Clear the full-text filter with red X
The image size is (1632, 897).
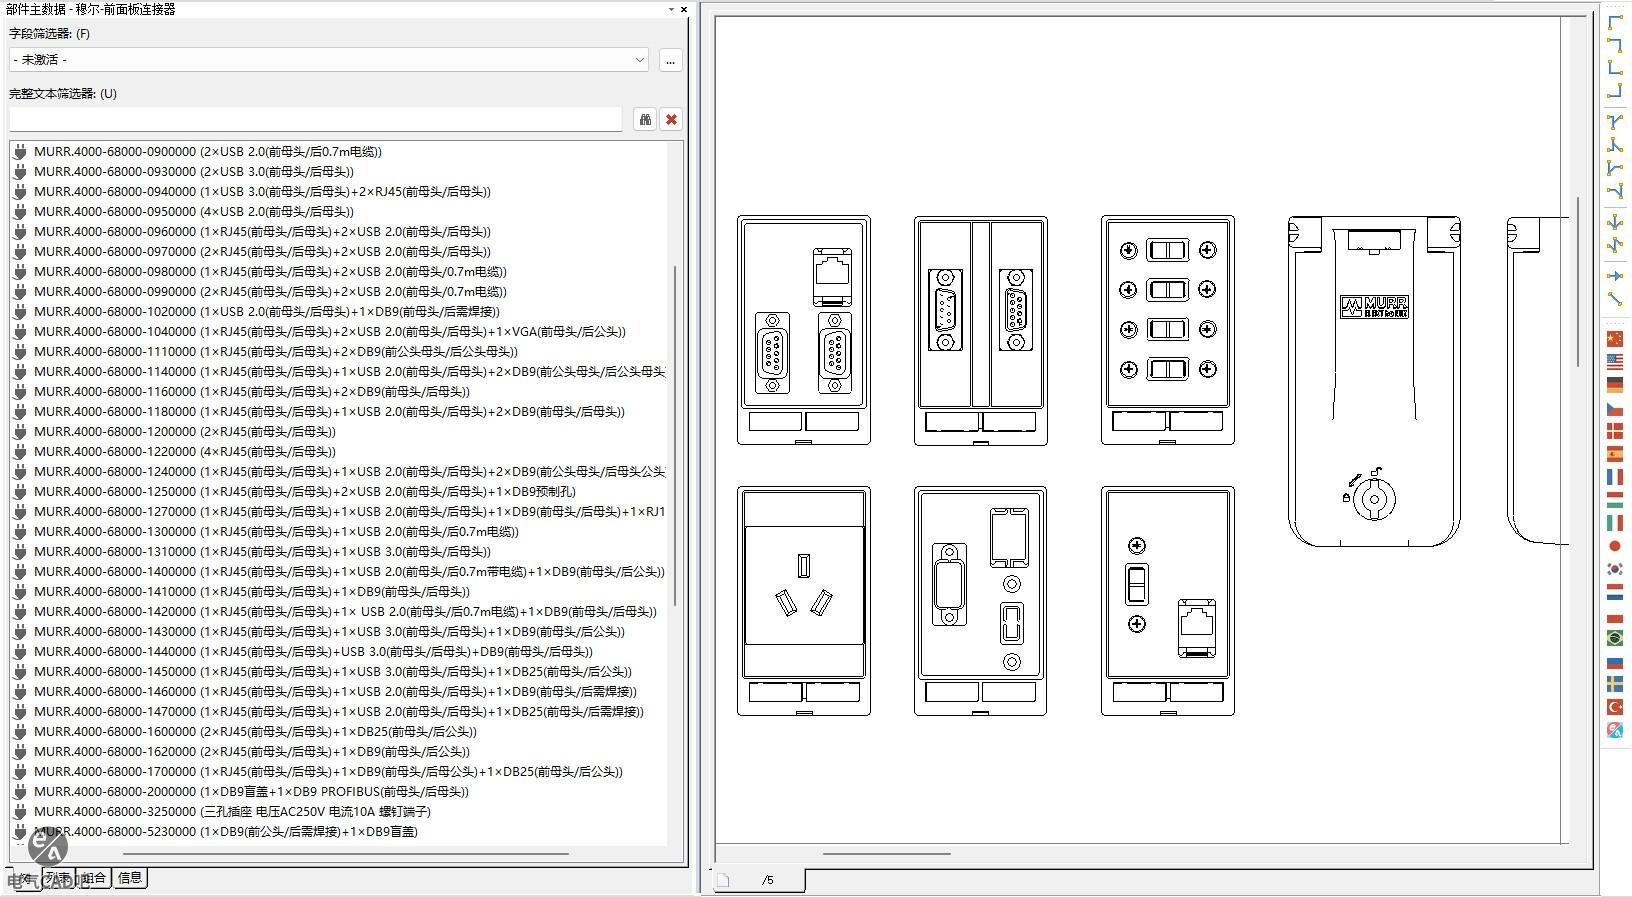(x=671, y=119)
